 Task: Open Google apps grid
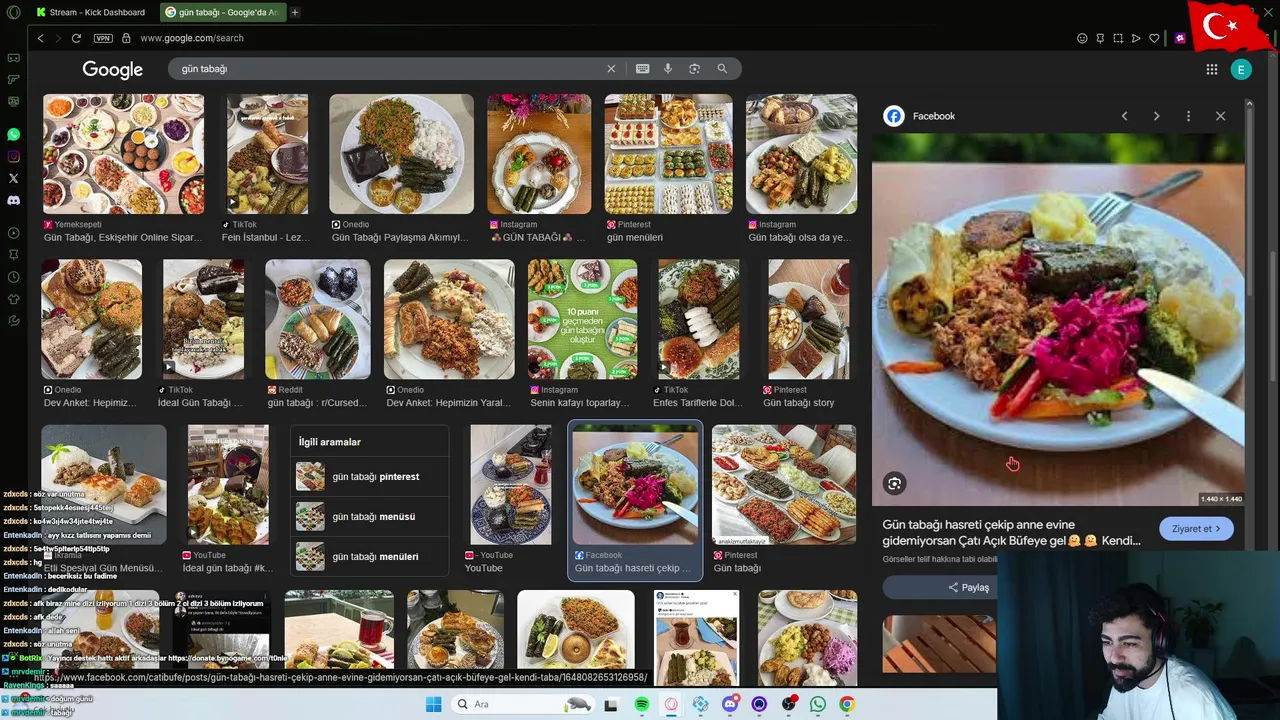coord(1211,69)
